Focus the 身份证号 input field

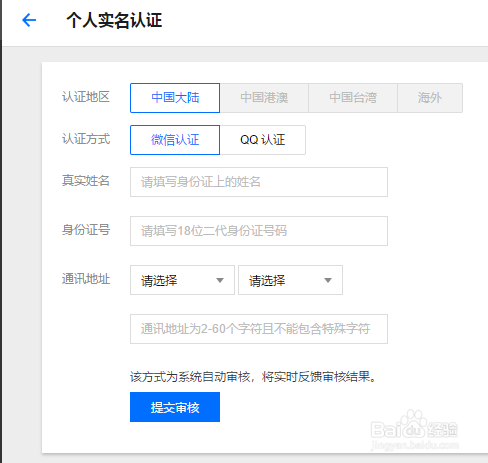[x=259, y=231]
